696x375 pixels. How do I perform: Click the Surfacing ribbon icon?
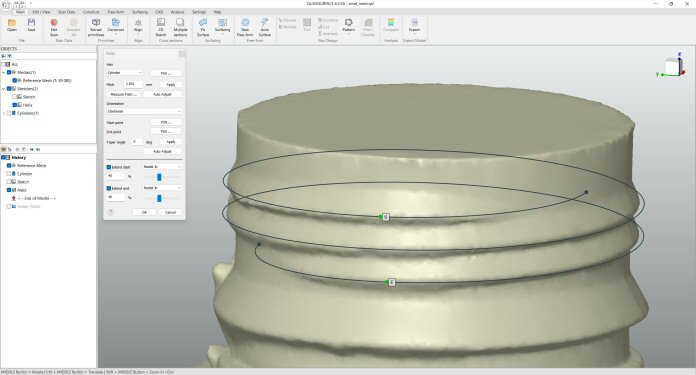tap(222, 26)
